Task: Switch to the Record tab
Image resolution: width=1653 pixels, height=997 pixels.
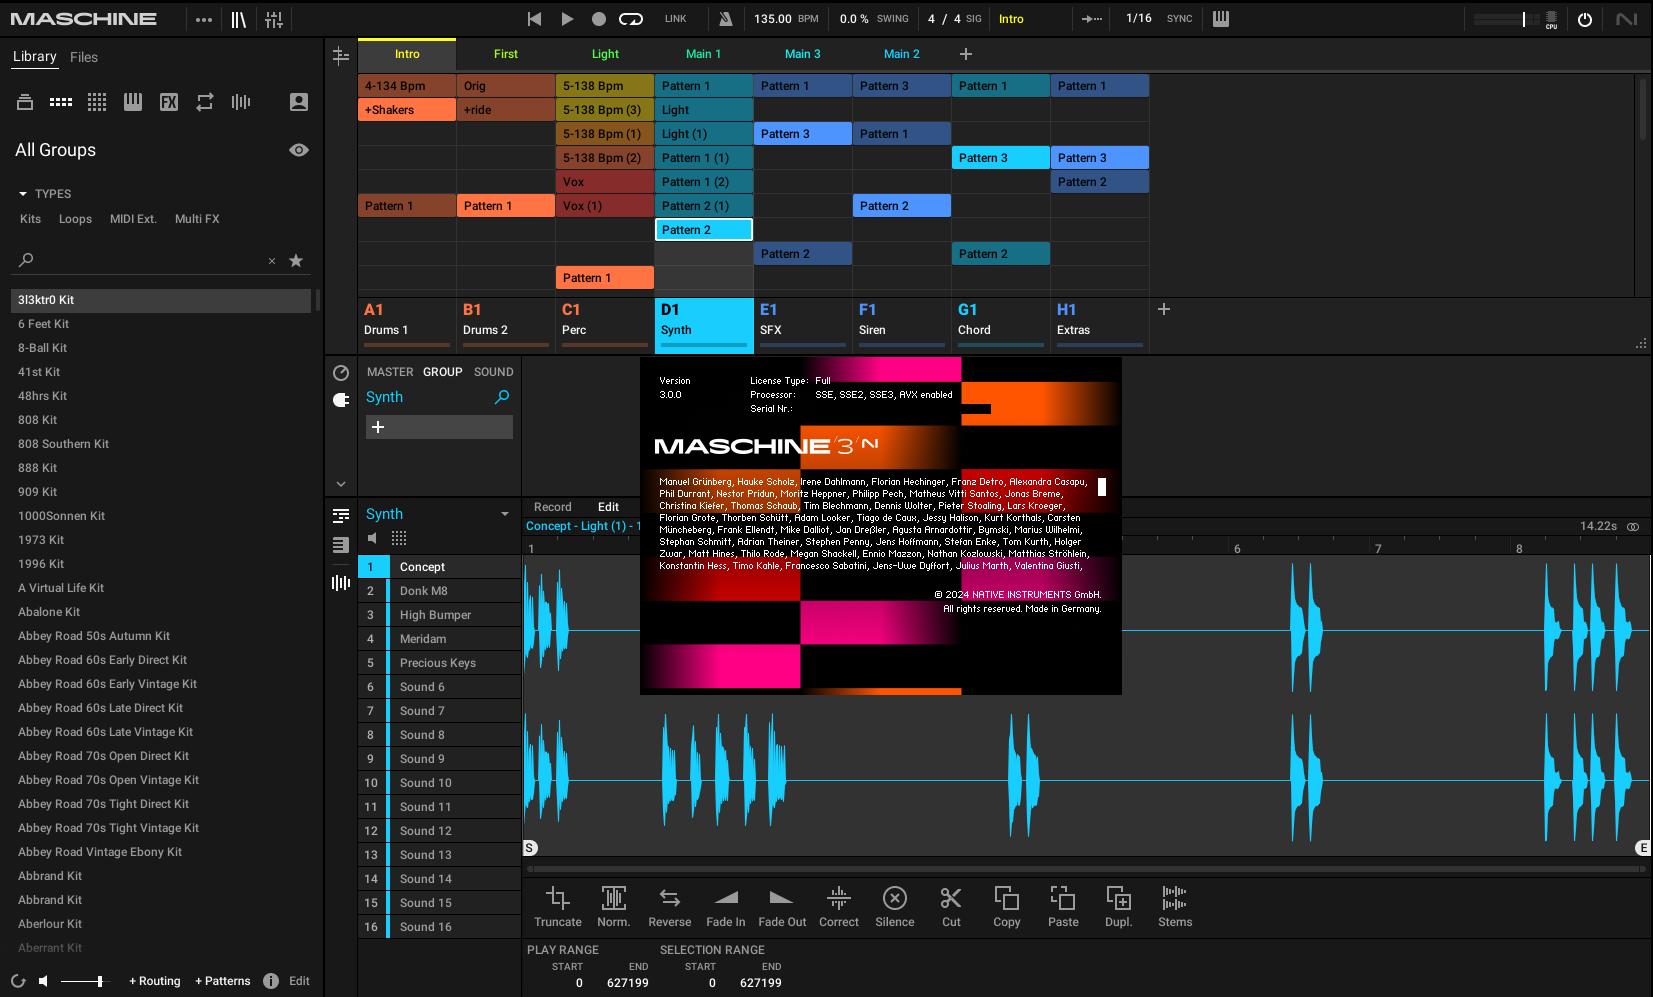Action: [x=553, y=507]
